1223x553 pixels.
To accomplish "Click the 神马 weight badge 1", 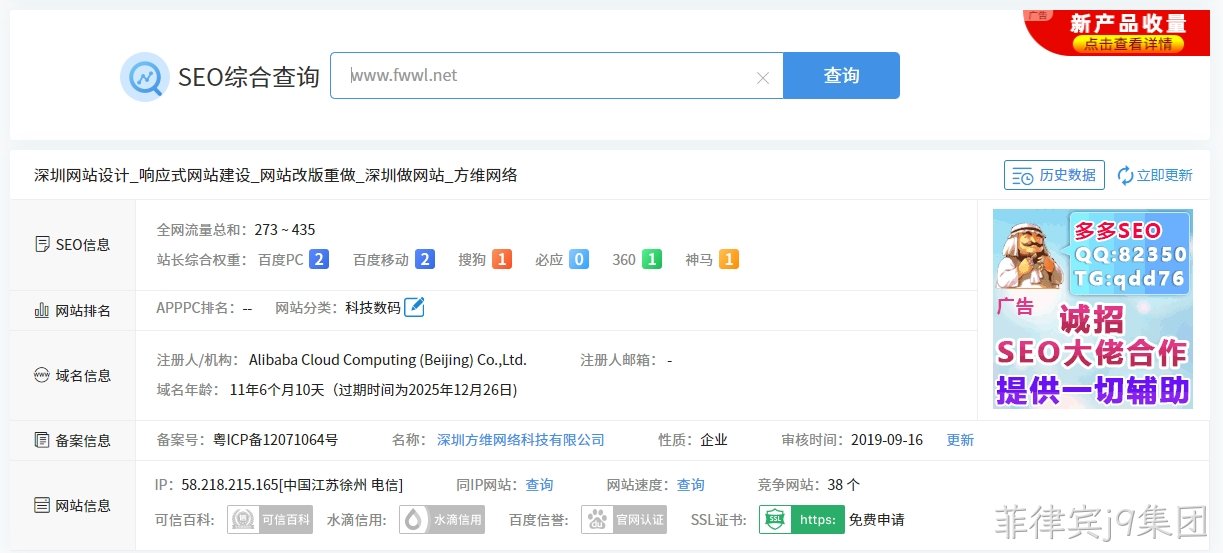I will pos(728,260).
